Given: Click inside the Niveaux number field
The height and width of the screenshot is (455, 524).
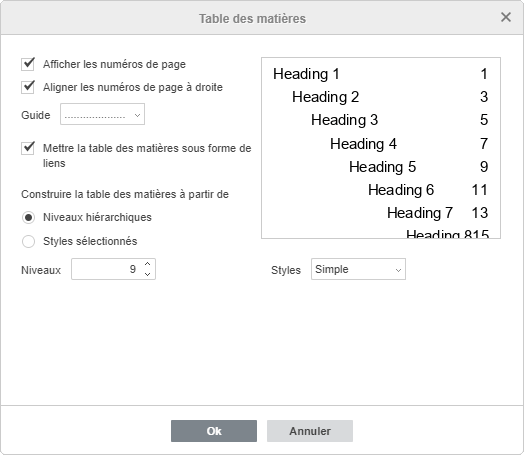Looking at the screenshot, I should [x=106, y=269].
